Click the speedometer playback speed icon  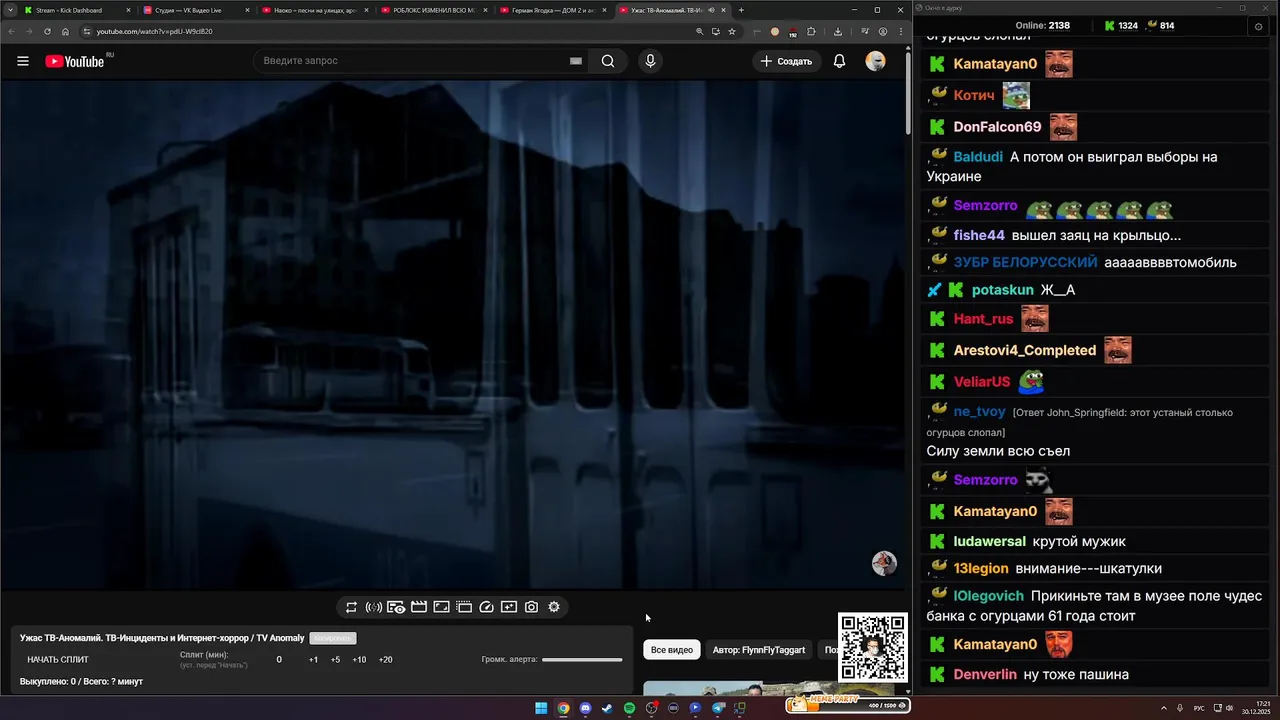coord(486,607)
